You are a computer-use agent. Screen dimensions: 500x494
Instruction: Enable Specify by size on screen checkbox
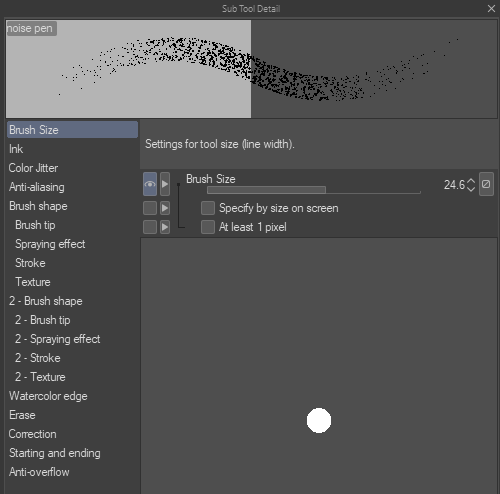pyautogui.click(x=208, y=208)
